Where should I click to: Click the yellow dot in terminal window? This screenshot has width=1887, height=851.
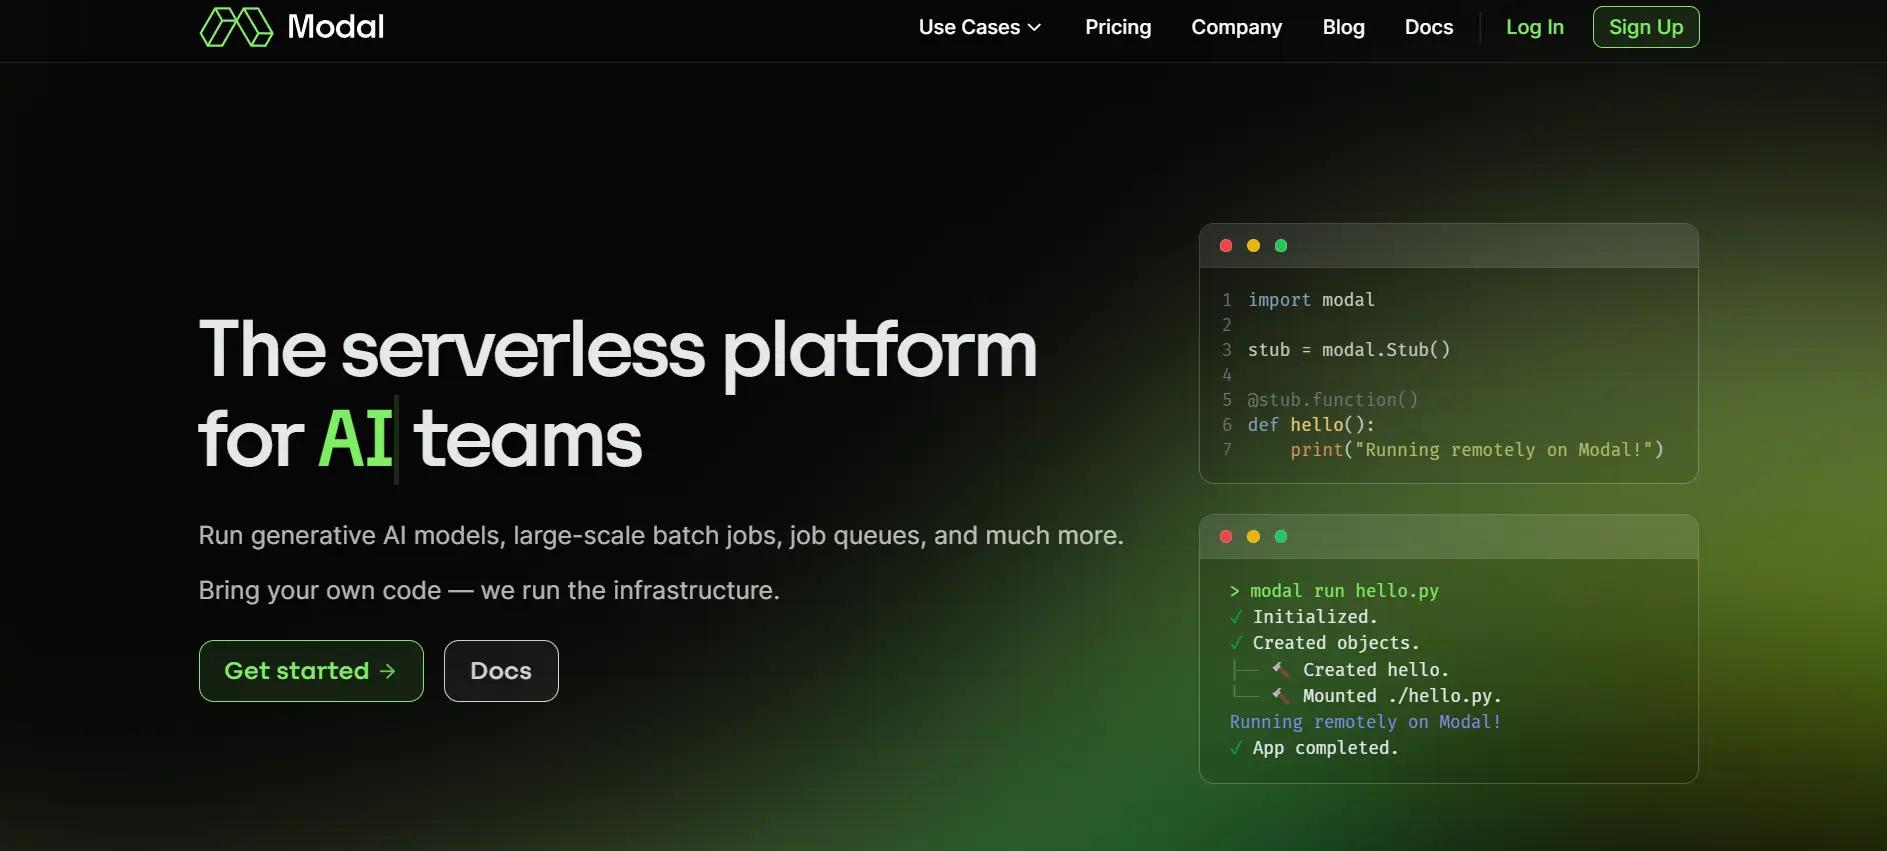coord(1253,537)
